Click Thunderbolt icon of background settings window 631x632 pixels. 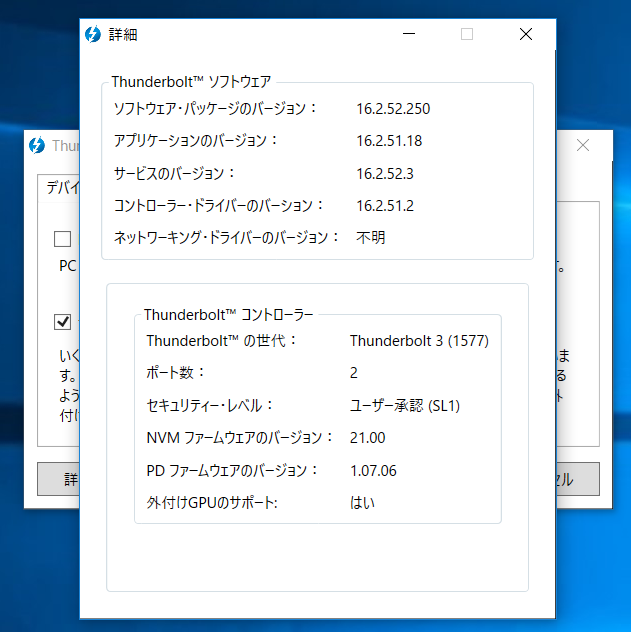tap(37, 146)
